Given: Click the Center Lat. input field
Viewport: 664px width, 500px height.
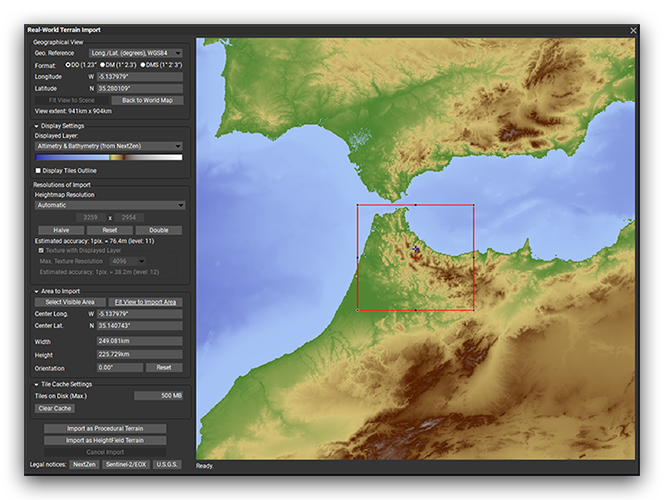Looking at the screenshot, I should pyautogui.click(x=140, y=325).
